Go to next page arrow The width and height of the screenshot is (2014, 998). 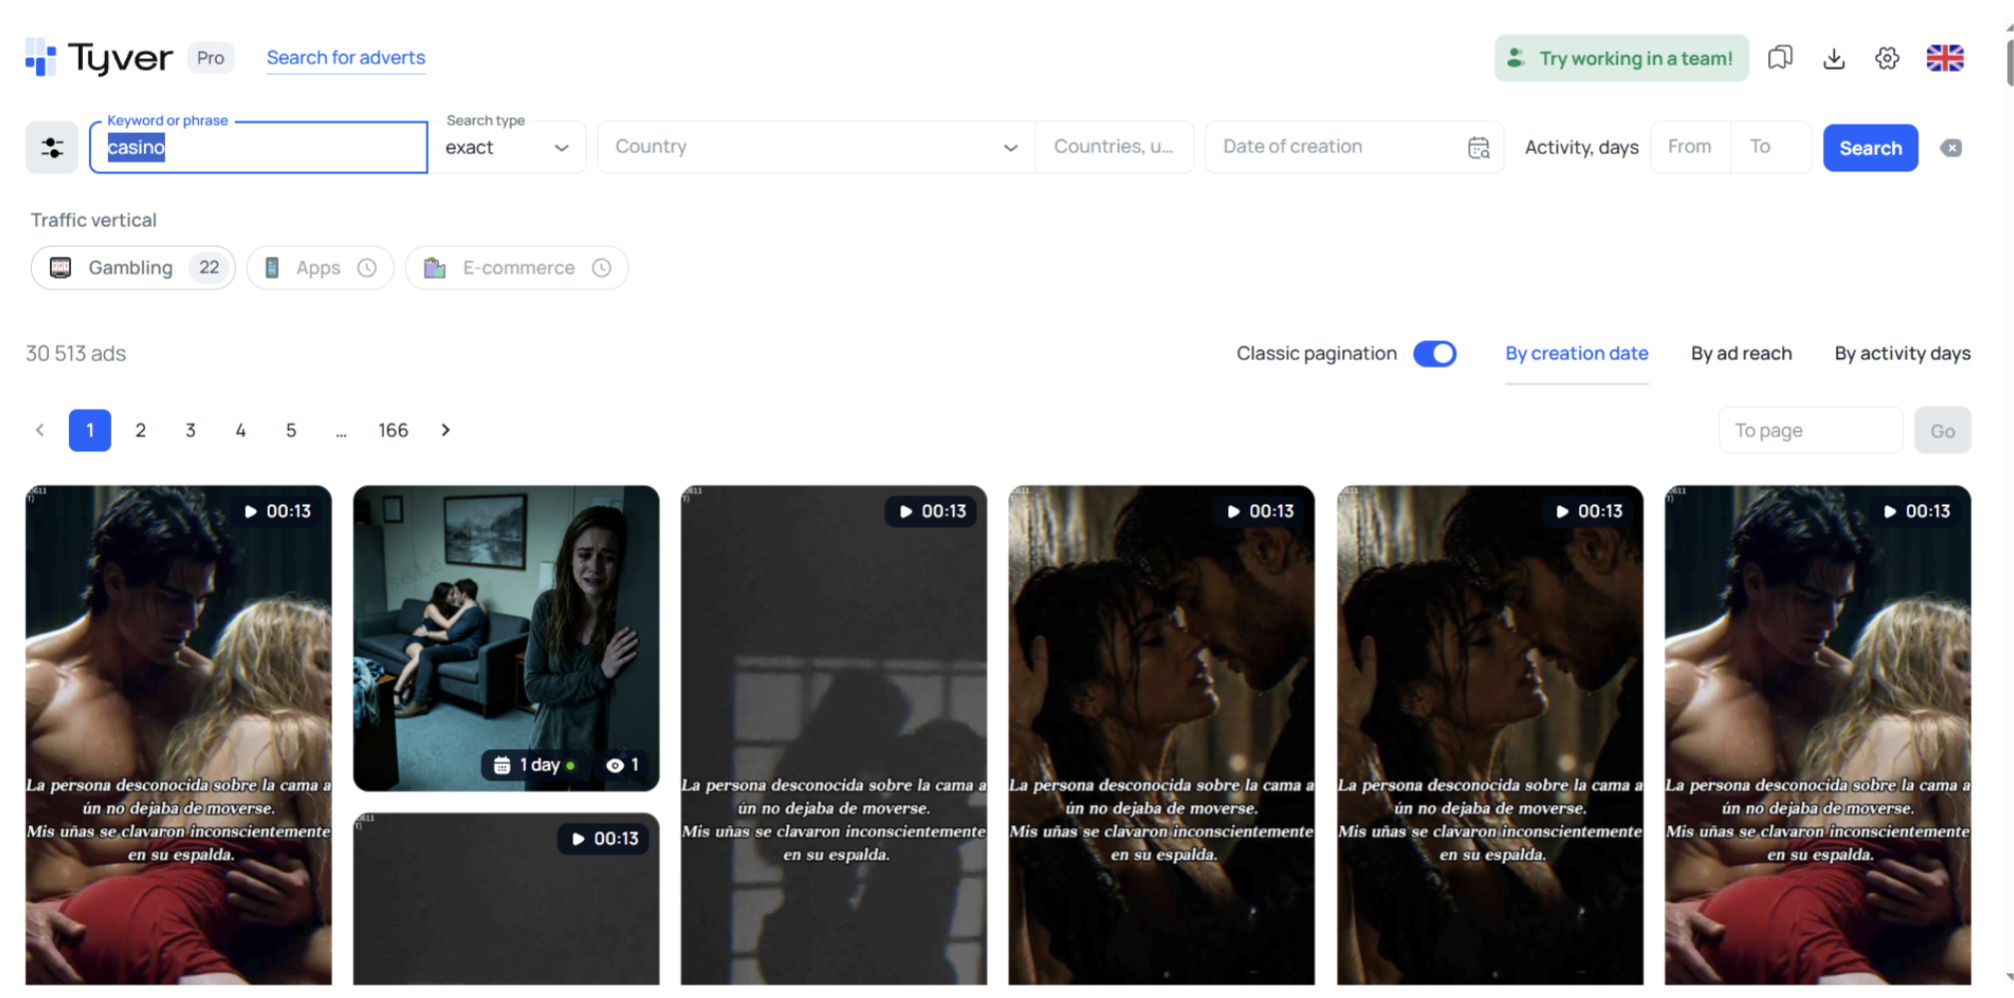[x=446, y=430]
